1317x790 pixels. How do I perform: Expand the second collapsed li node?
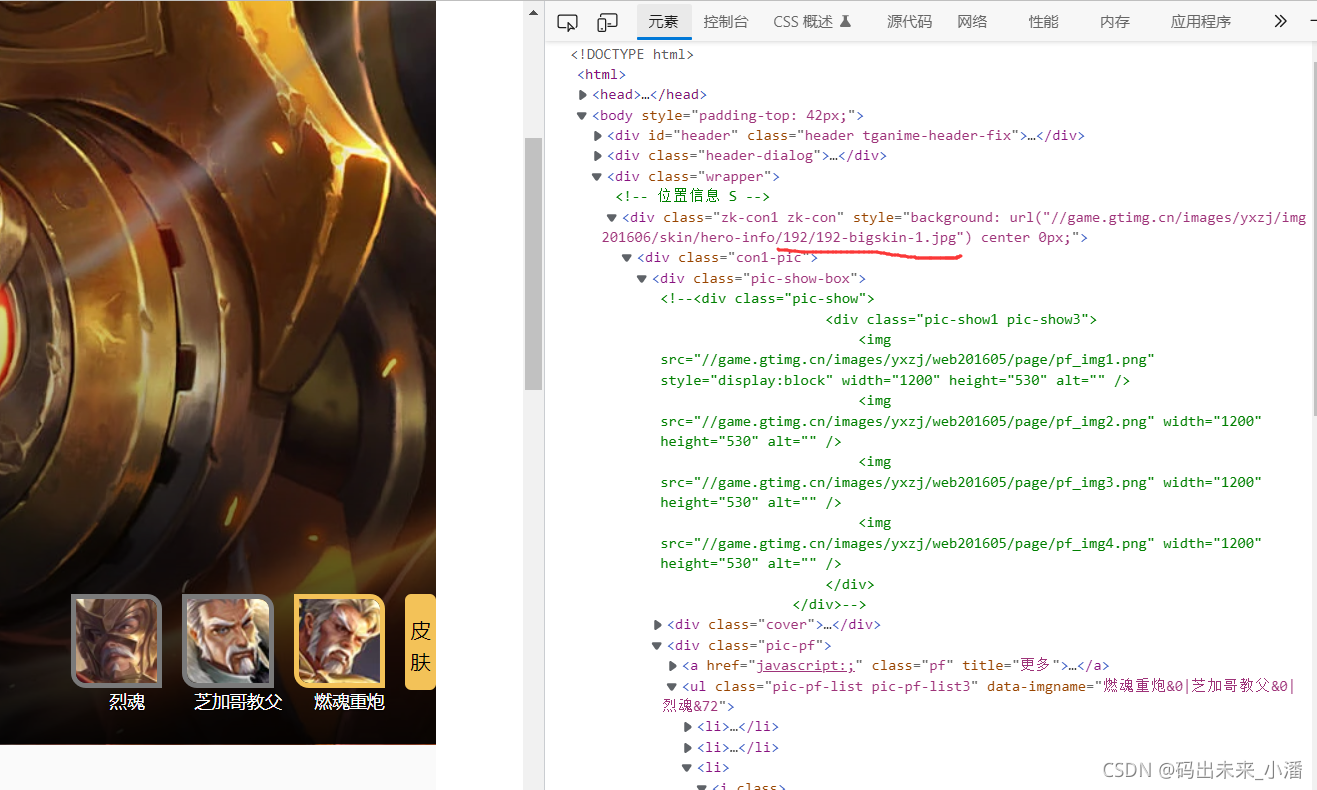[x=688, y=747]
